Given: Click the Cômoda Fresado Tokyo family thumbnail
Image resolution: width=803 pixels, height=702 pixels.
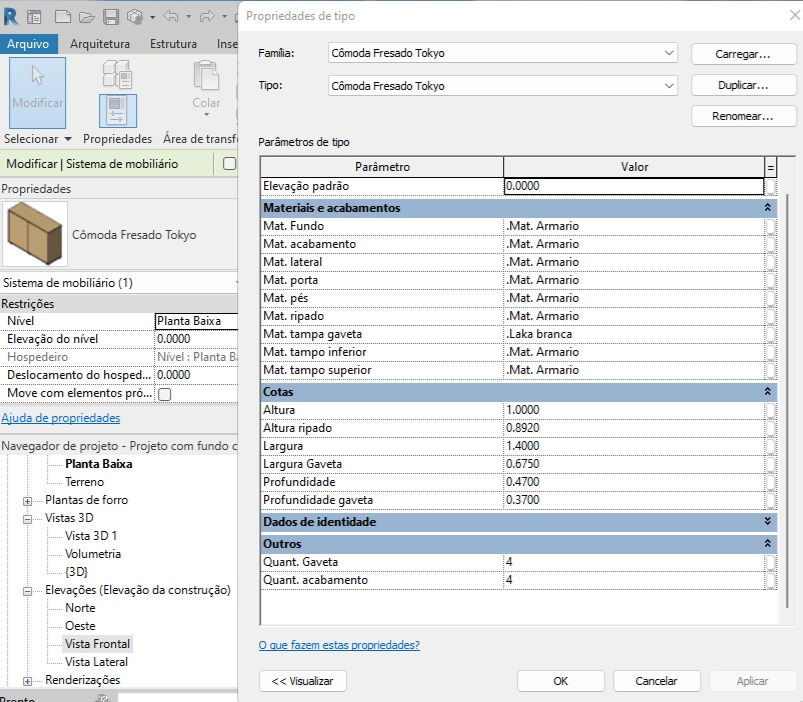Looking at the screenshot, I should [35, 234].
